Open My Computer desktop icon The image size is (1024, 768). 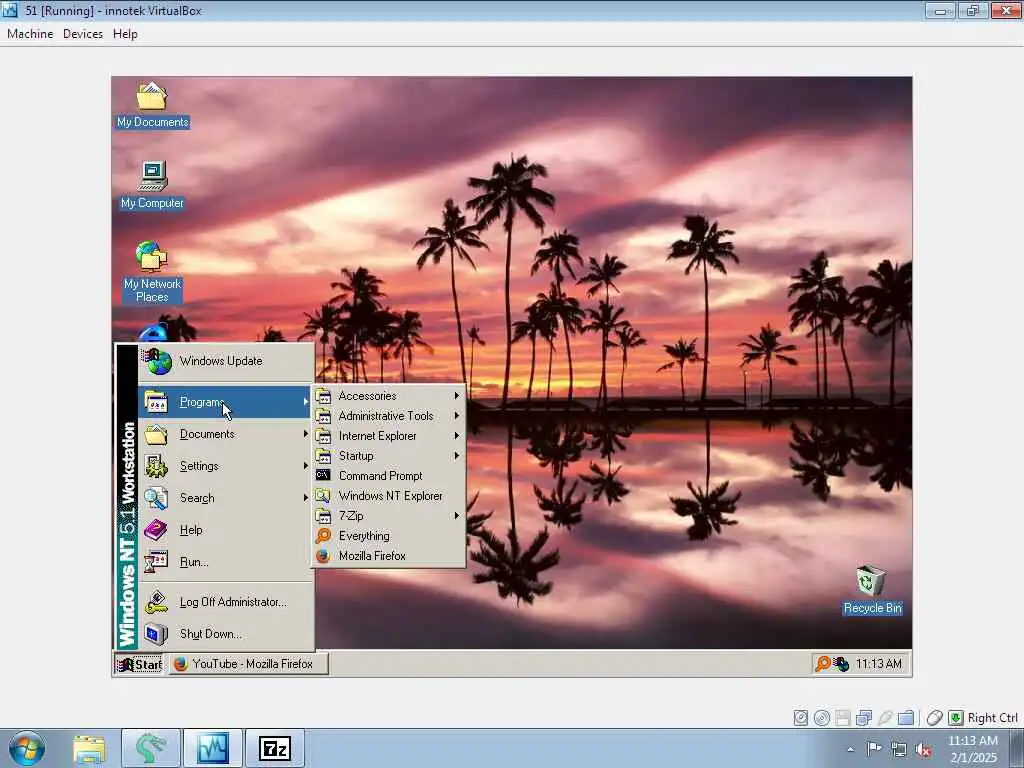tap(152, 185)
